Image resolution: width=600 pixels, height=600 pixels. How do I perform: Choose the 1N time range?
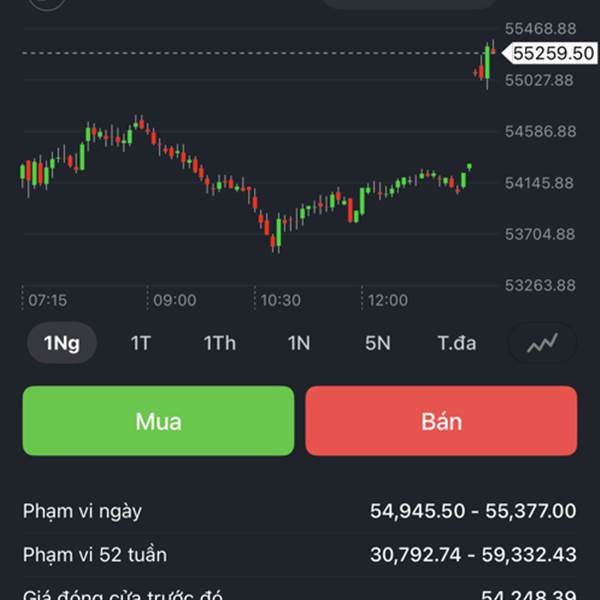click(299, 343)
